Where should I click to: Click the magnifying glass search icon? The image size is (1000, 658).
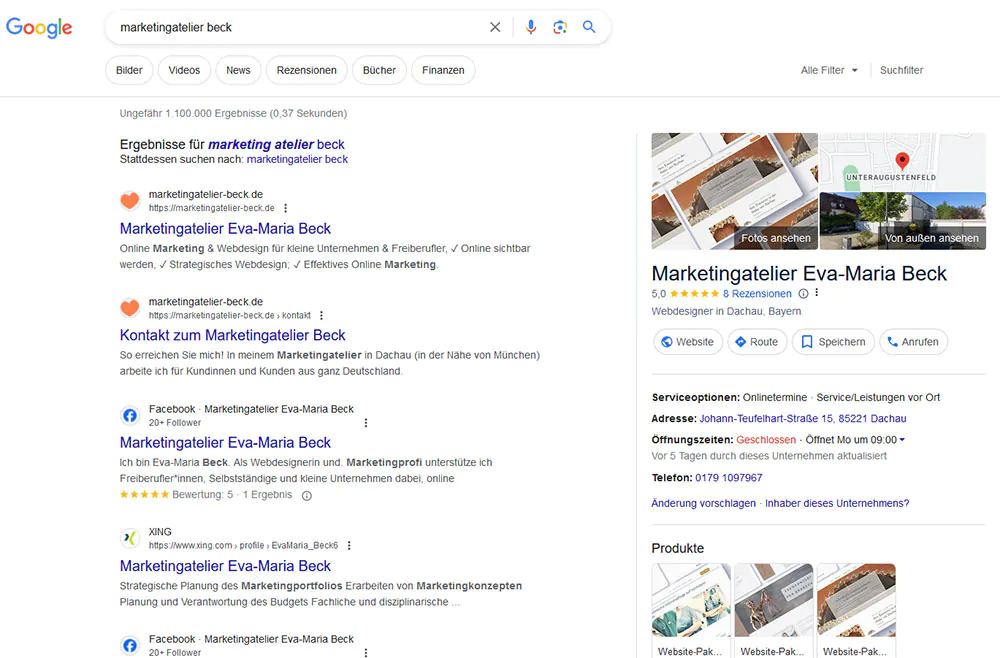[589, 27]
